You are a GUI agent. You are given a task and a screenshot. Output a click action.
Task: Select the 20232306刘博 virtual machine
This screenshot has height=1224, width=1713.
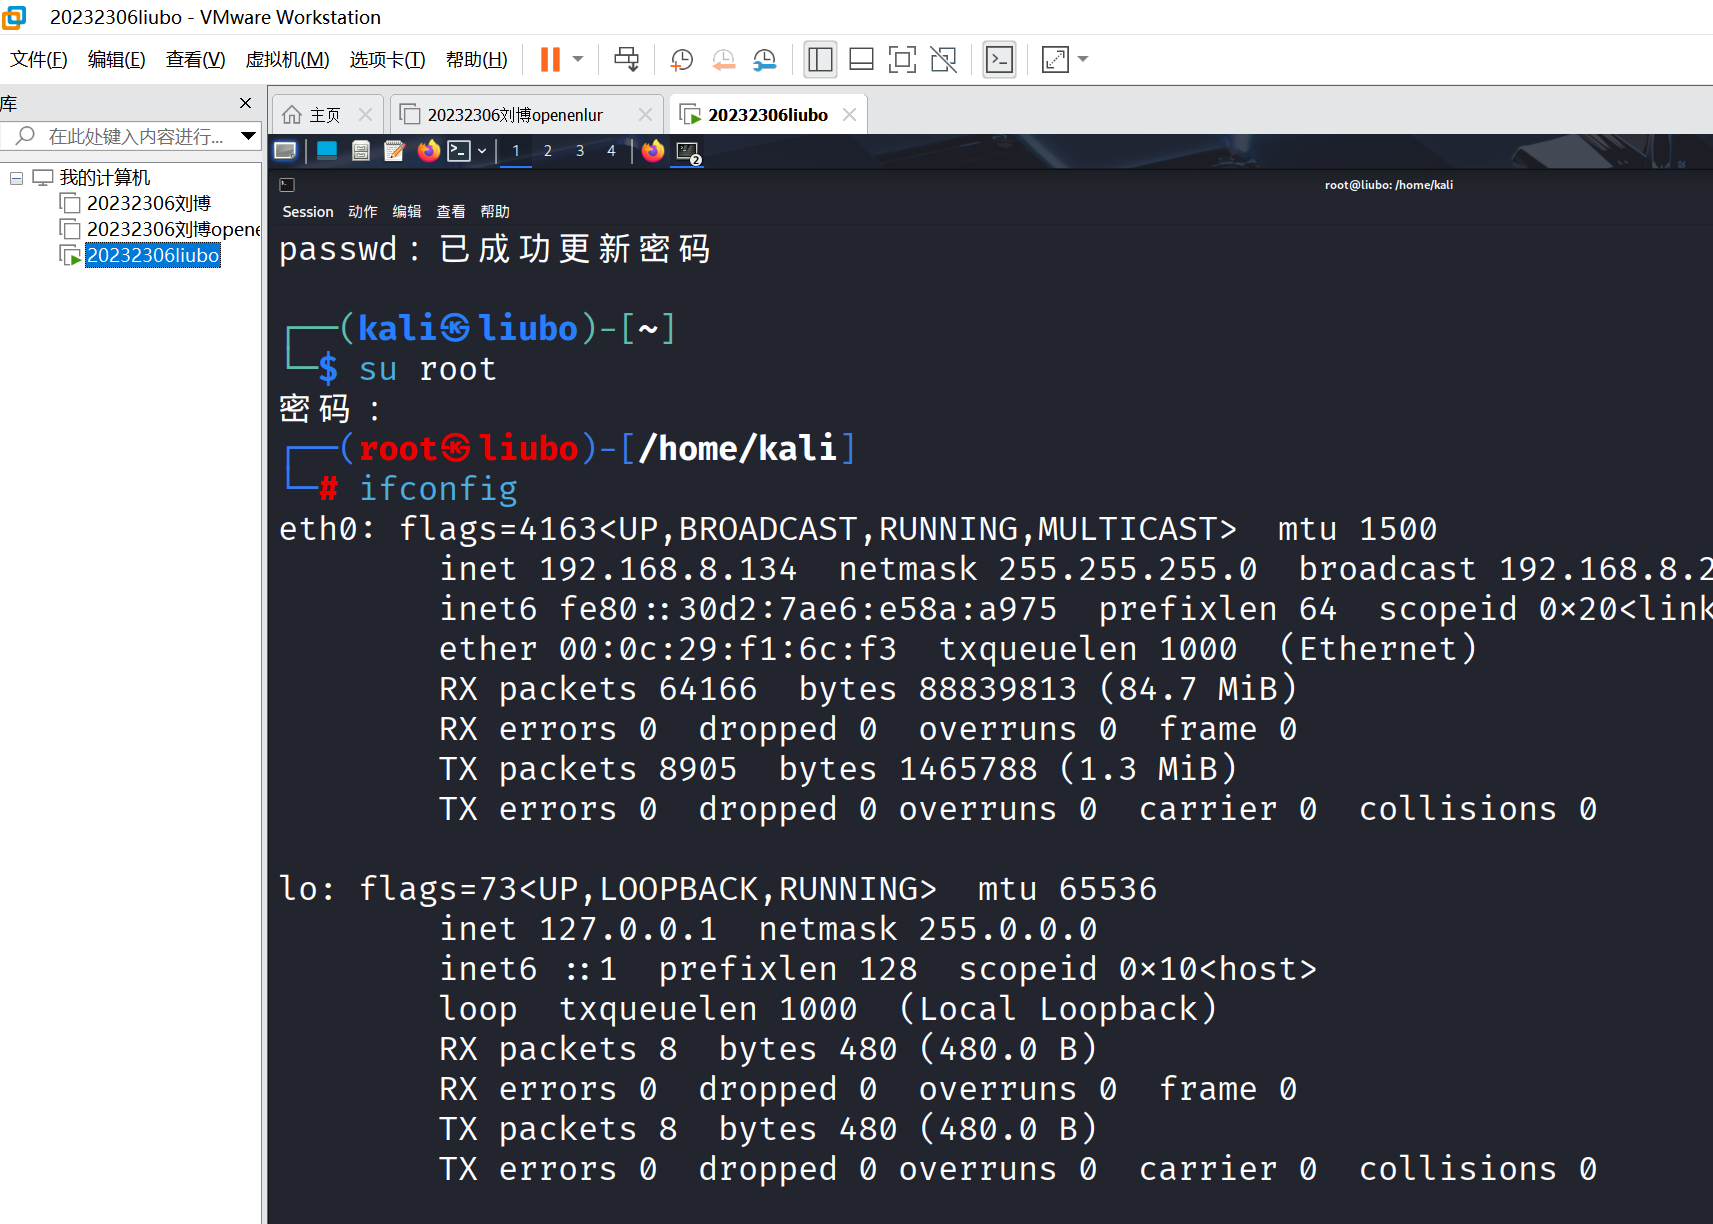pyautogui.click(x=149, y=204)
